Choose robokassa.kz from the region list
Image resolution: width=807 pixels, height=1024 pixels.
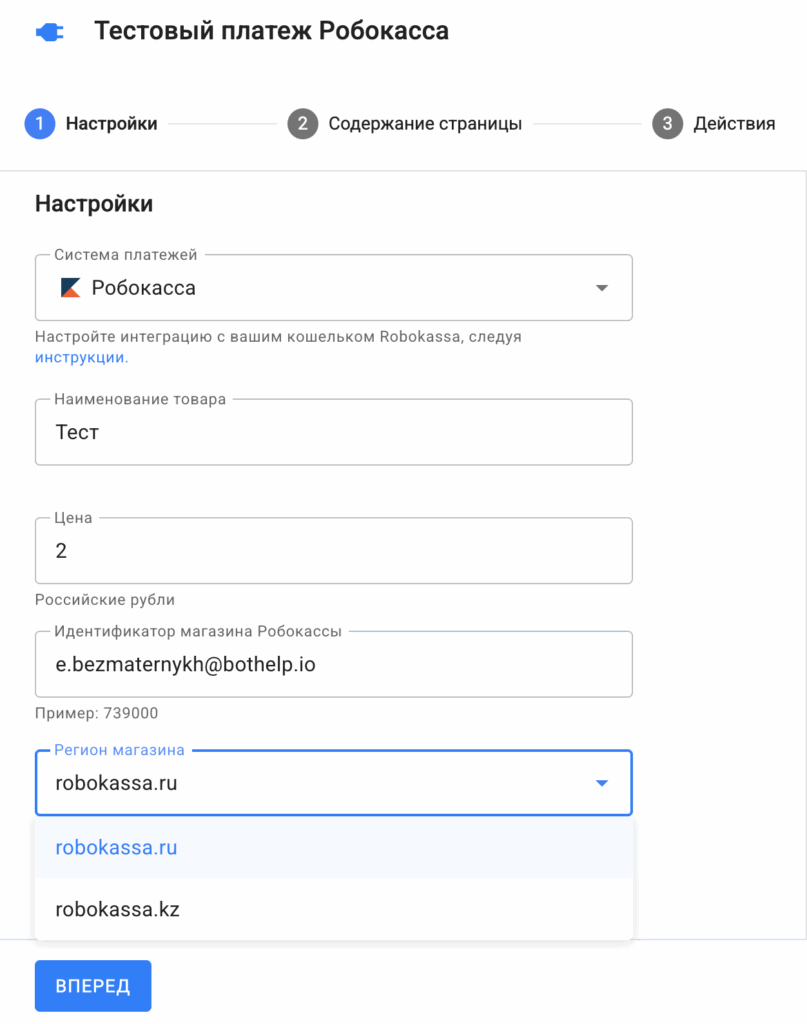pos(117,910)
